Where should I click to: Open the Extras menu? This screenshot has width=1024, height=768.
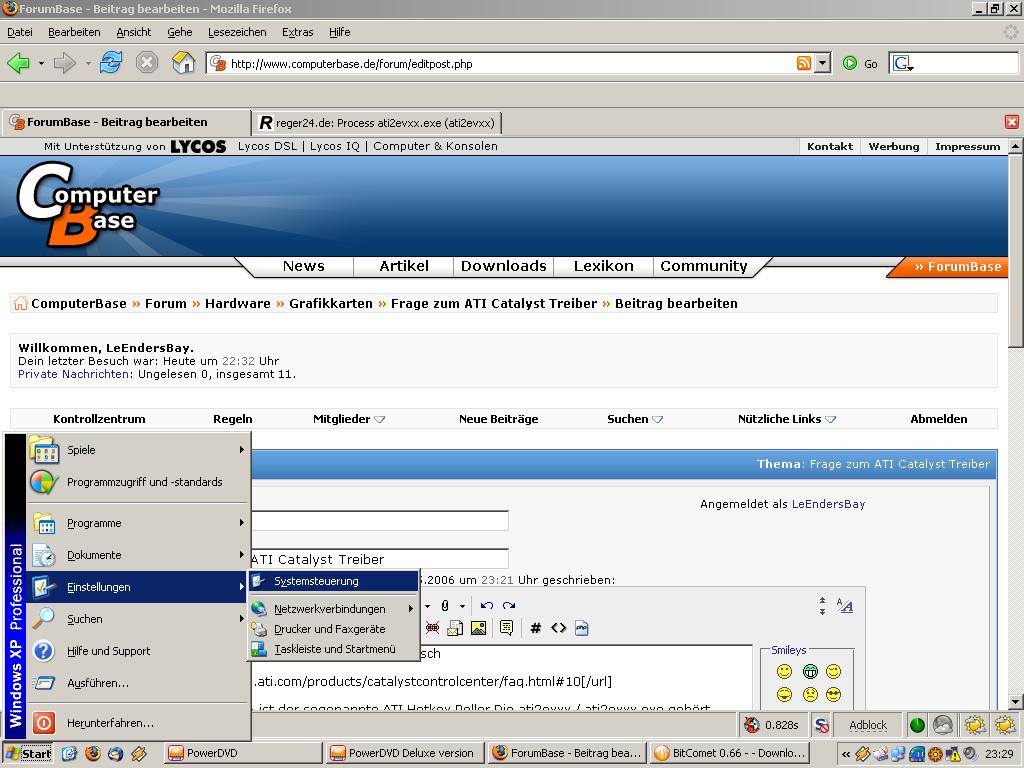tap(298, 32)
